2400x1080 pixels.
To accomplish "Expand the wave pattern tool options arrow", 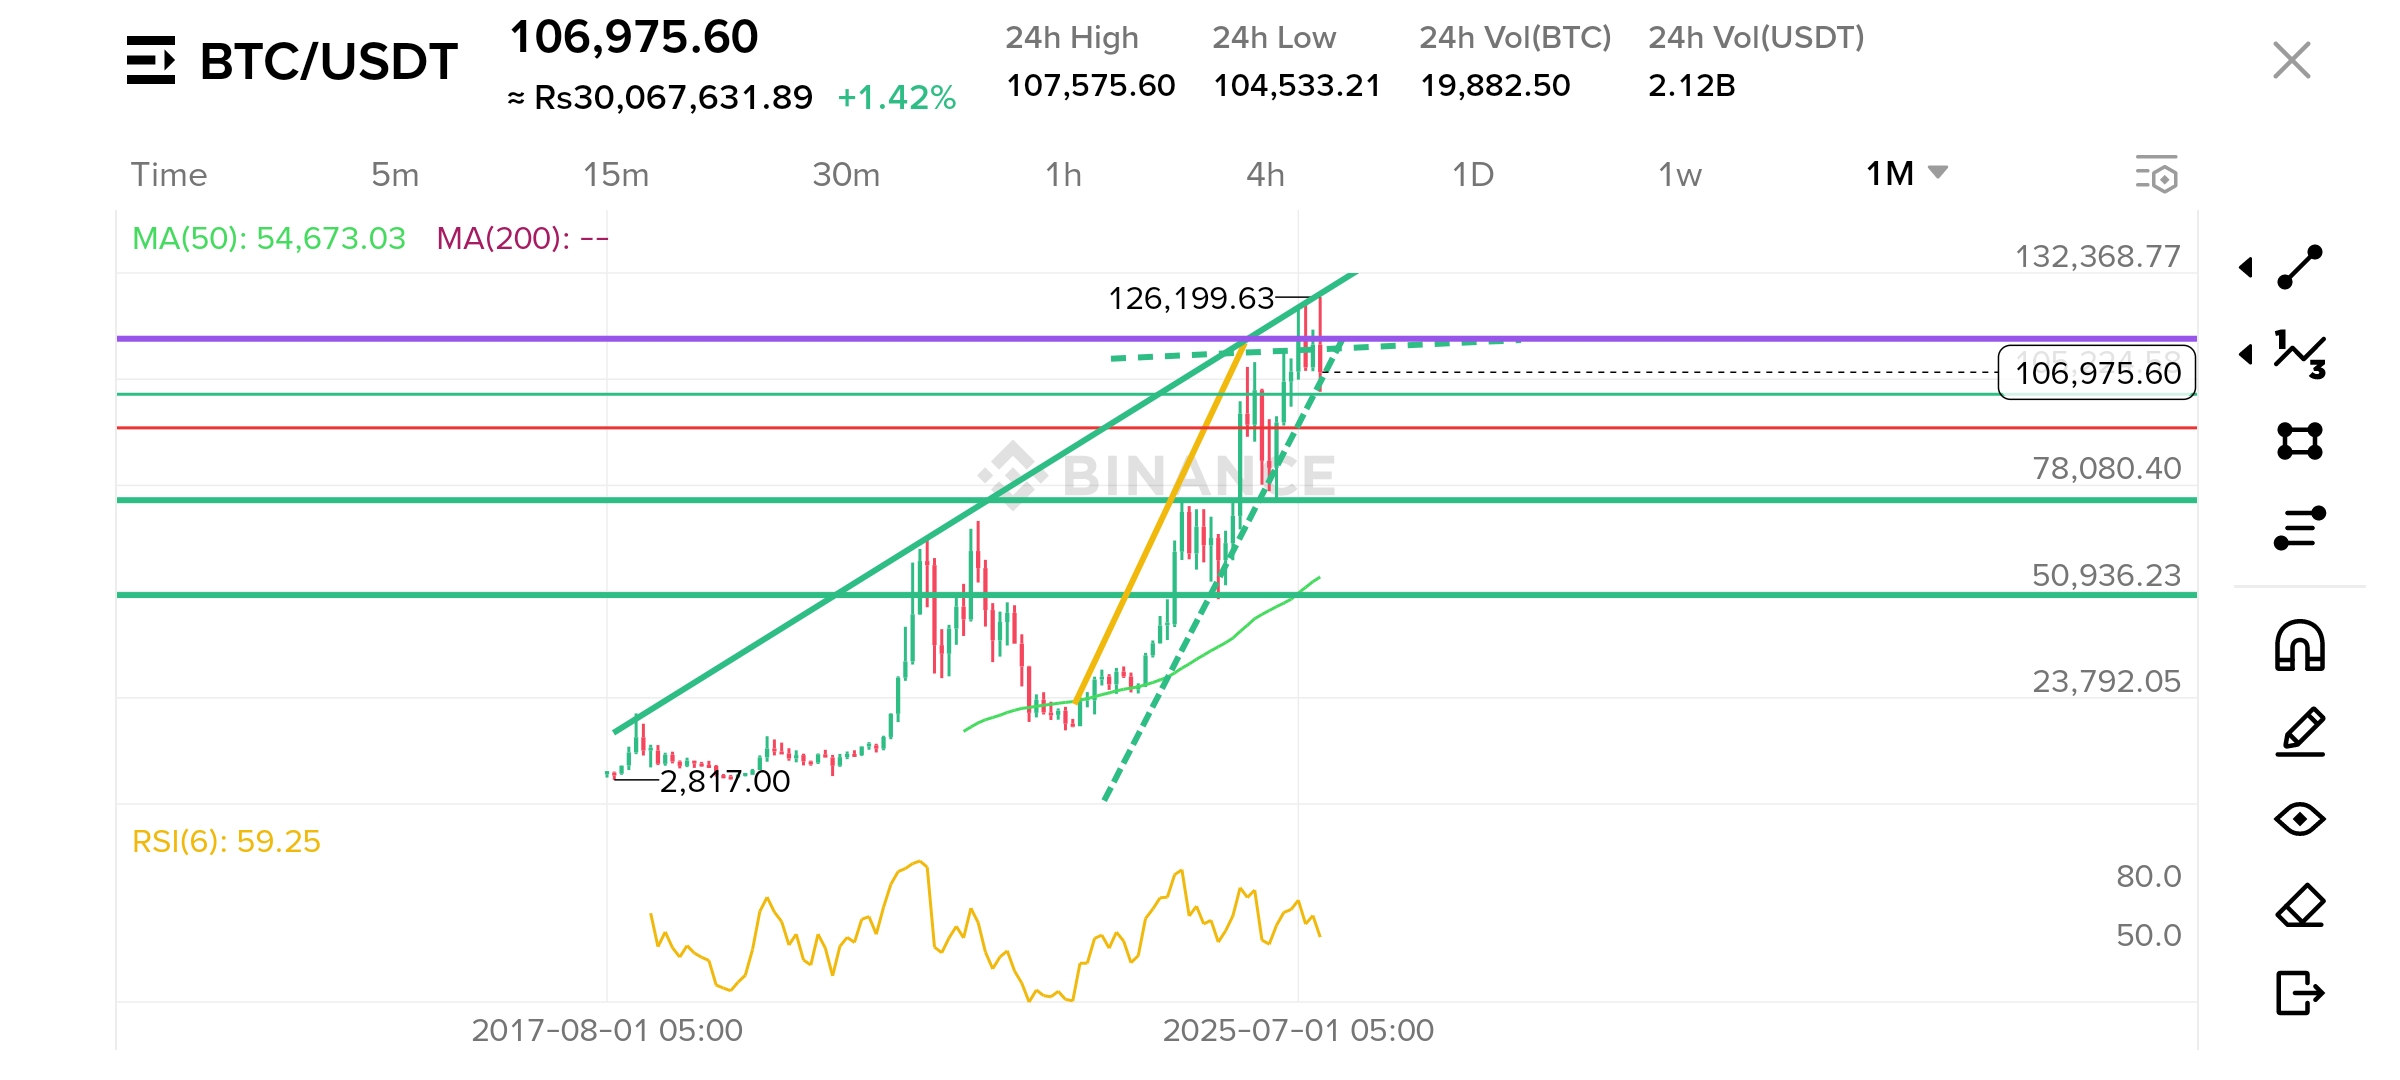I will 2246,354.
